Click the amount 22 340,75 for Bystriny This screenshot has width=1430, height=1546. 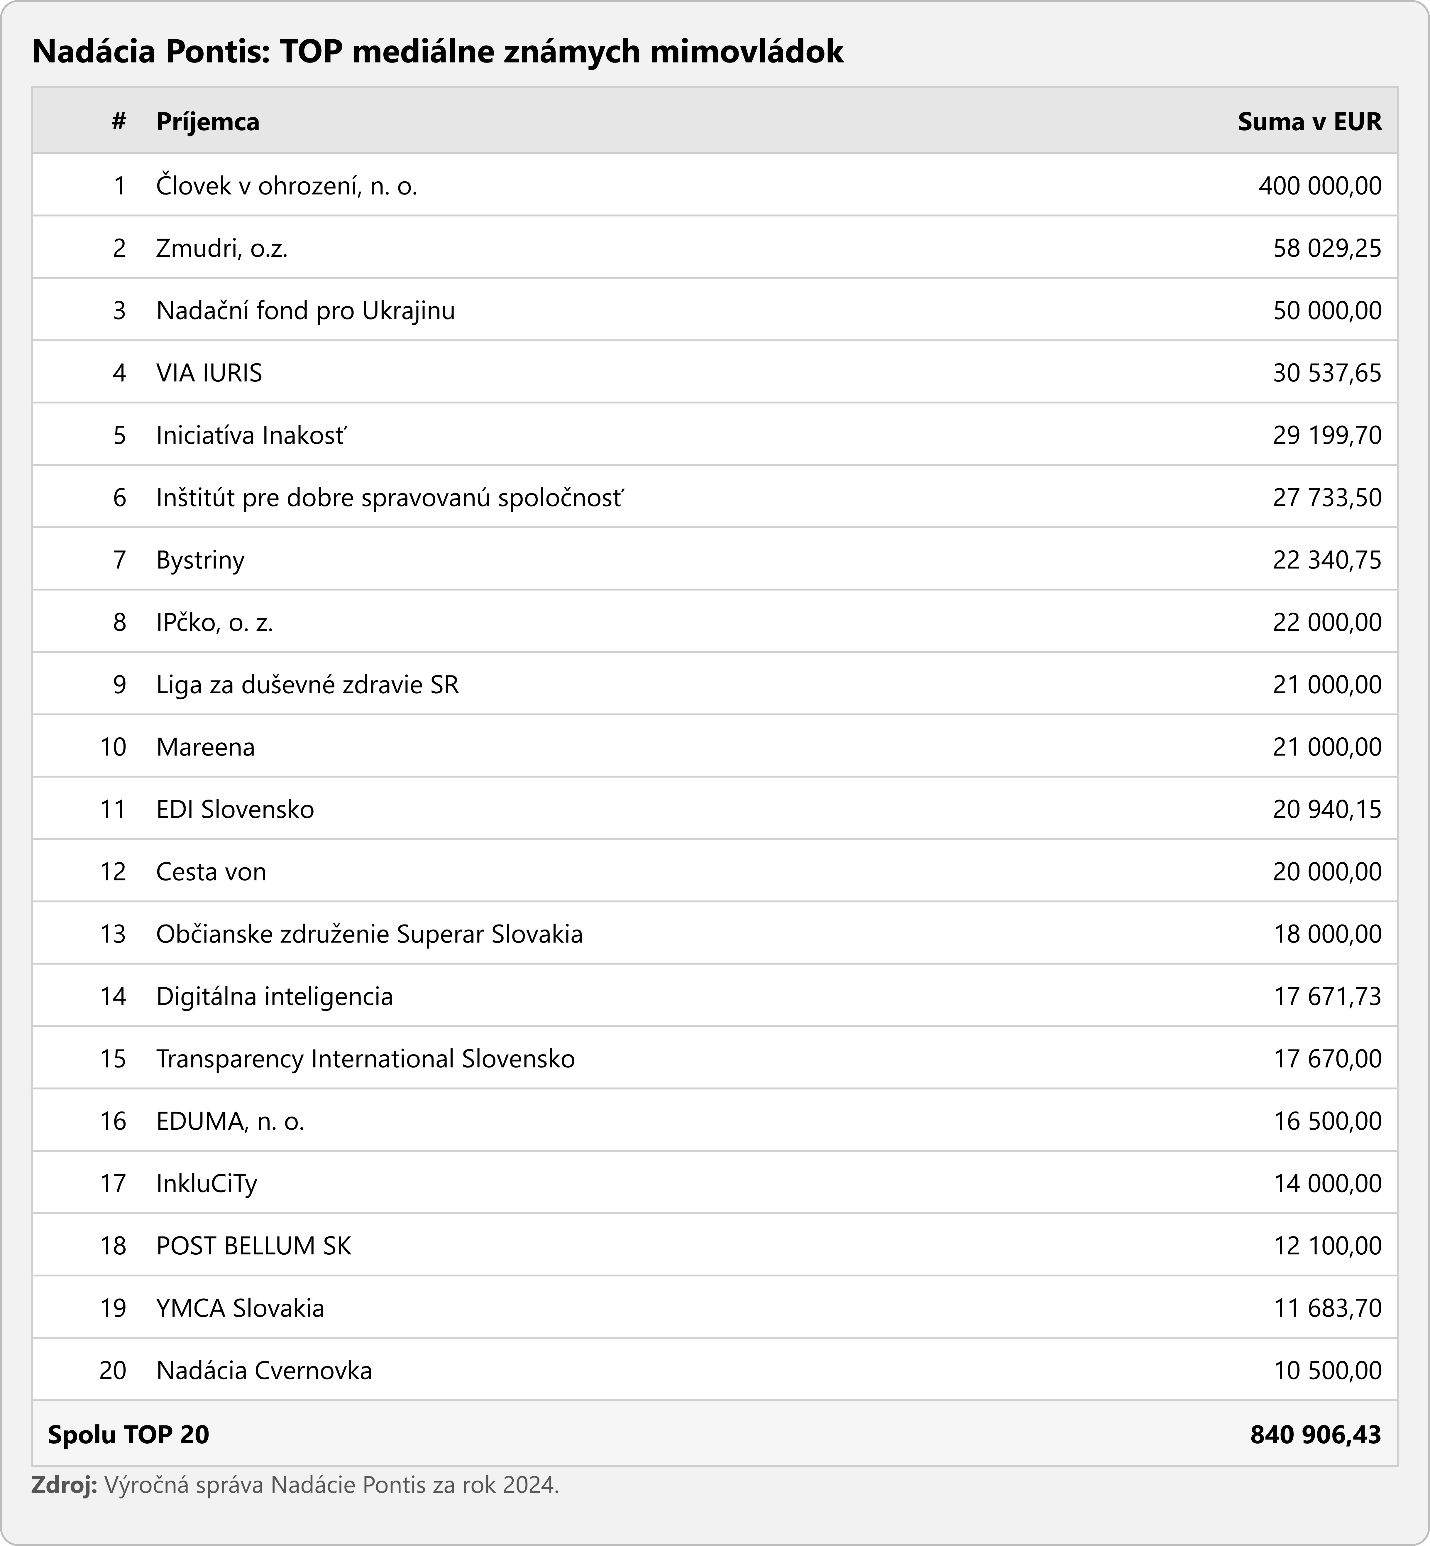(x=1326, y=560)
